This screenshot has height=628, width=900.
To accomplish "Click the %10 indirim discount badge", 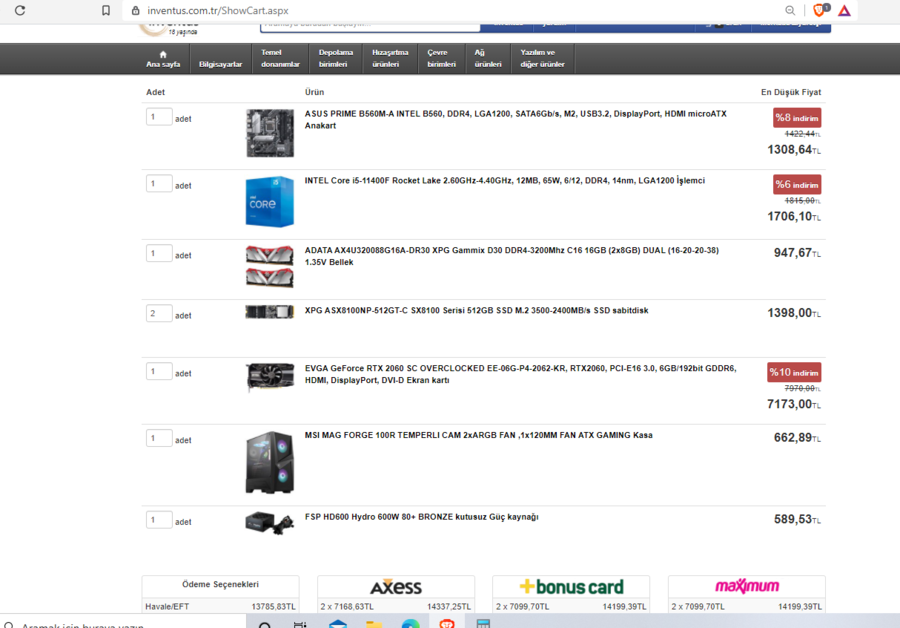I will [794, 372].
